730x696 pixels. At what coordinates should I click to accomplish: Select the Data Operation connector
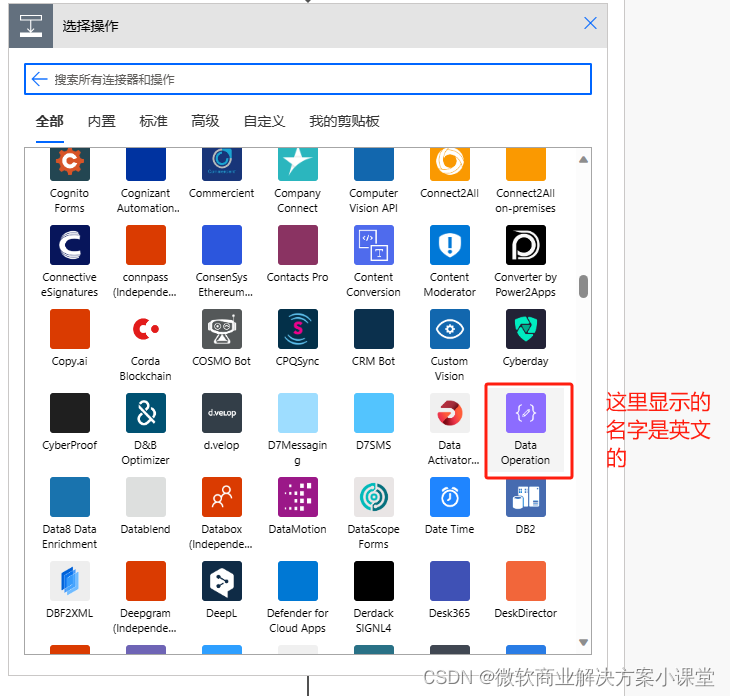pos(526,413)
